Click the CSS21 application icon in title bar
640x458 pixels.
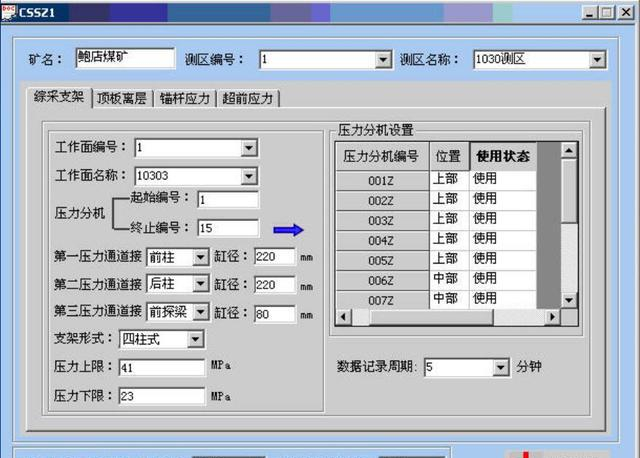tap(8, 12)
